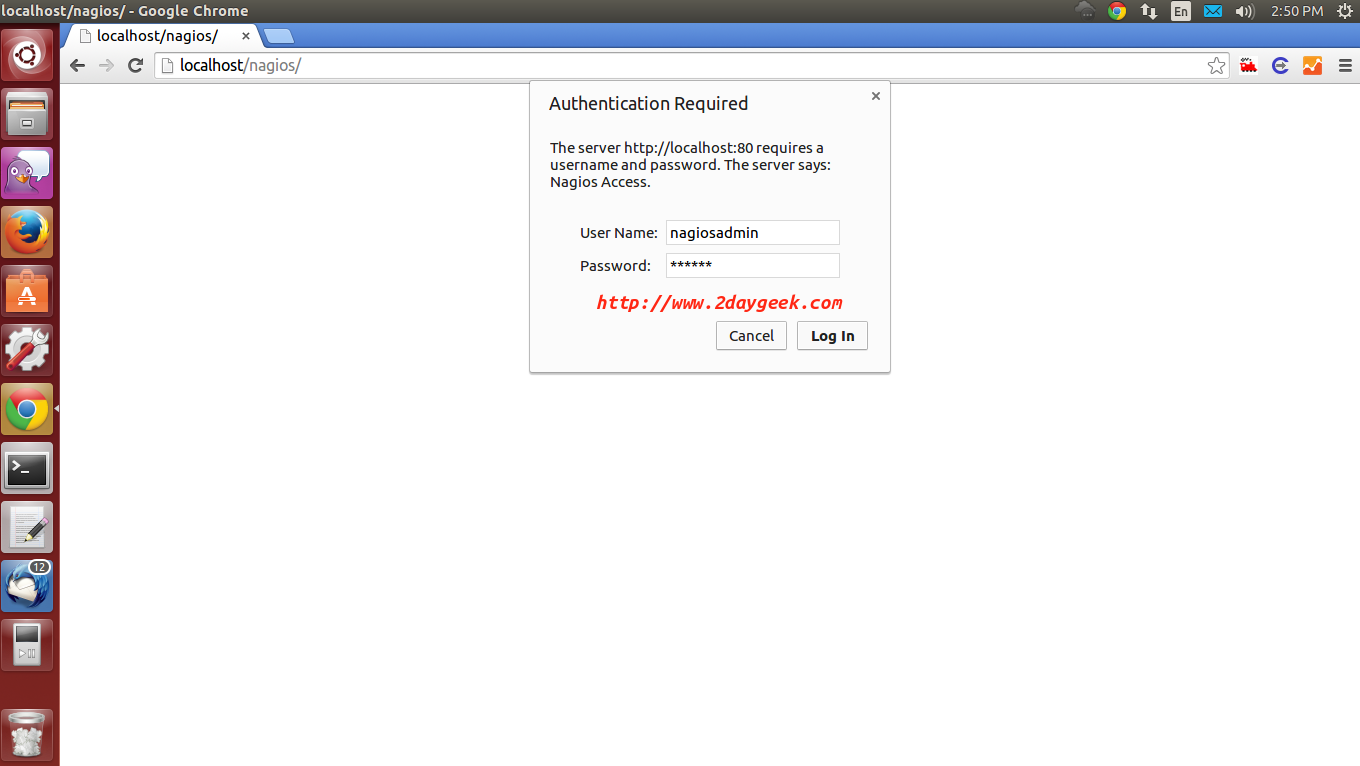Open the network connections indicator

1149,11
